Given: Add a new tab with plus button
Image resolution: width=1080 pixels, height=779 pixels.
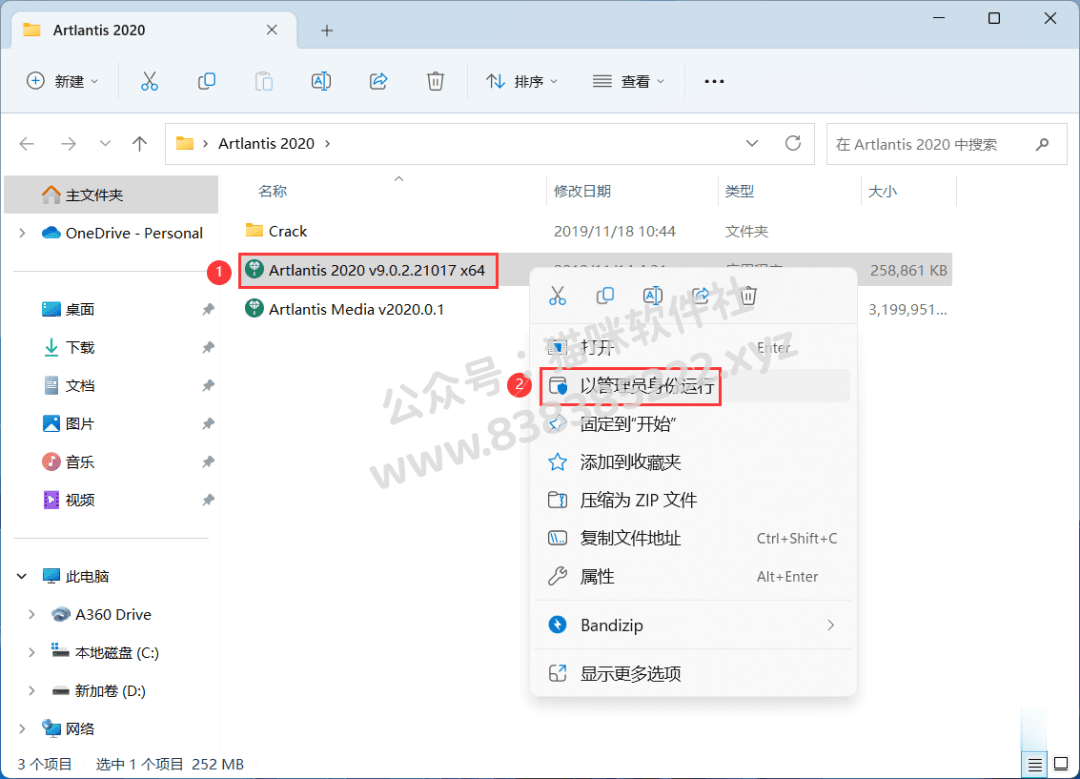Looking at the screenshot, I should point(327,30).
